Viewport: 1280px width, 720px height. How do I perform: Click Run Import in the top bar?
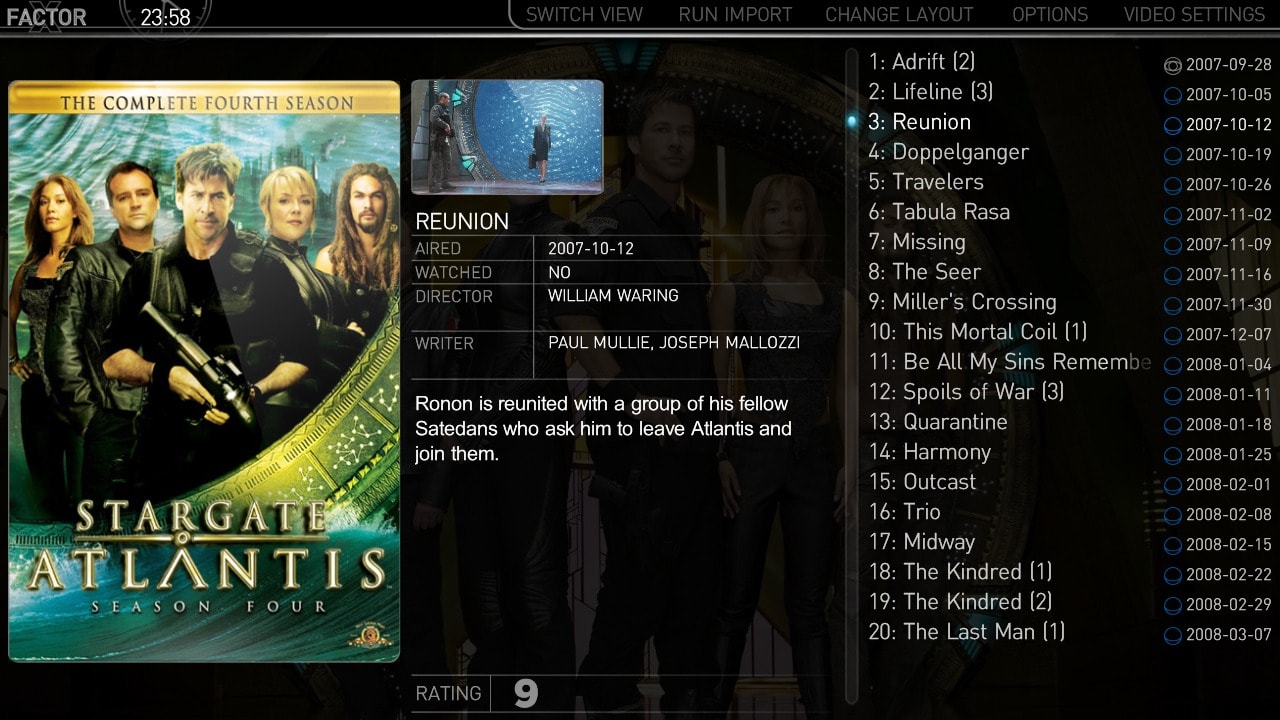tap(735, 15)
